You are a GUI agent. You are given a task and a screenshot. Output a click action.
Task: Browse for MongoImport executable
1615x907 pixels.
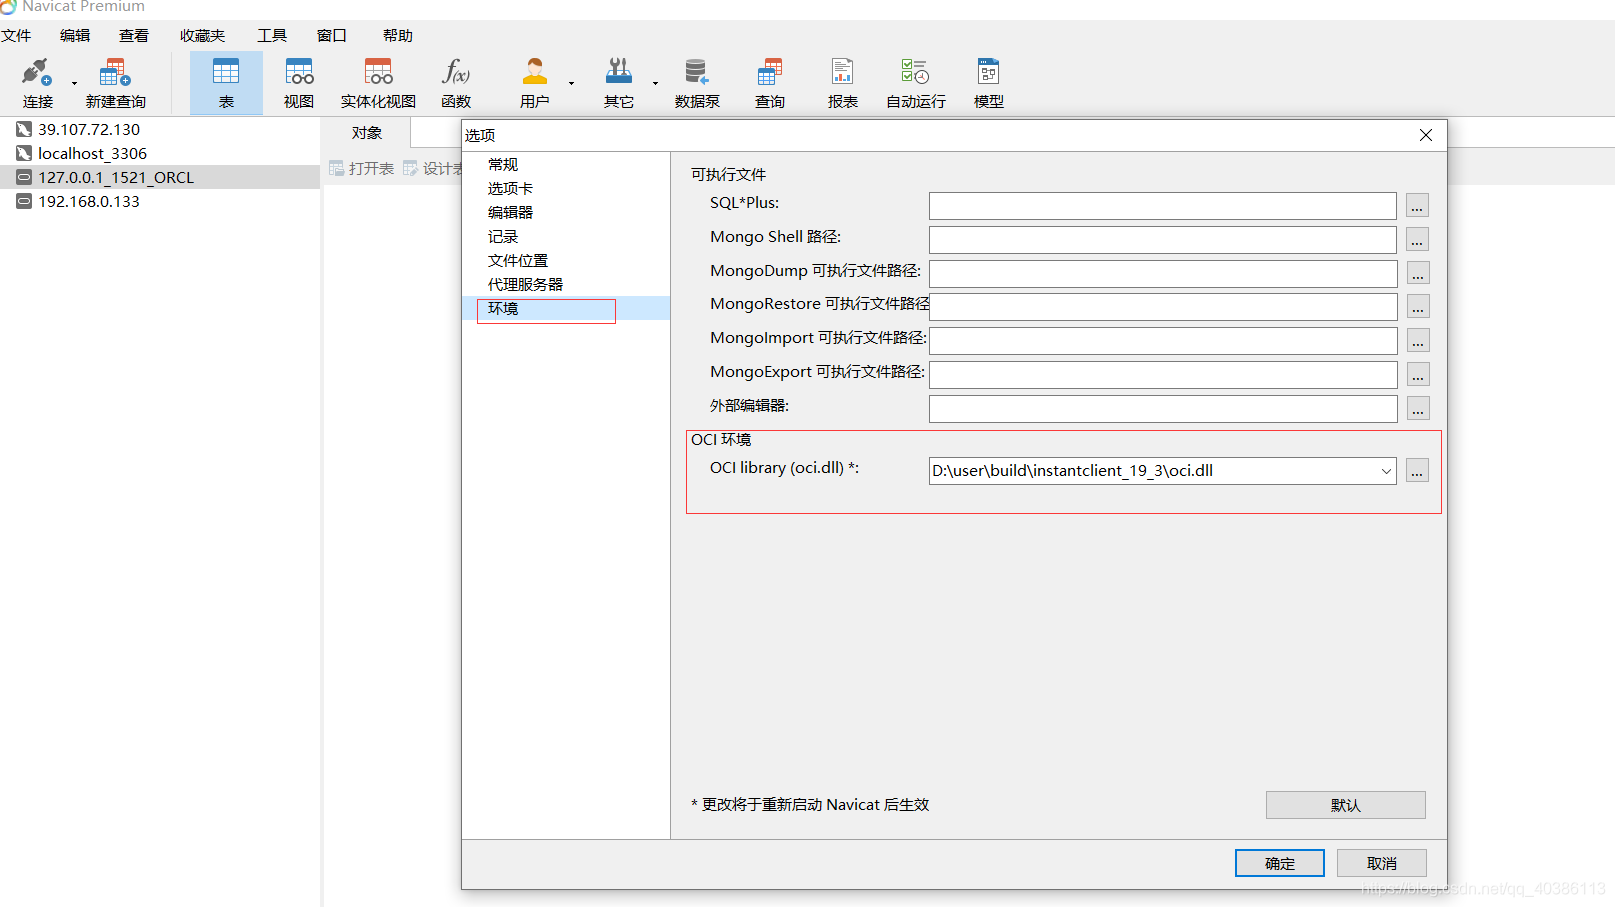pos(1417,341)
